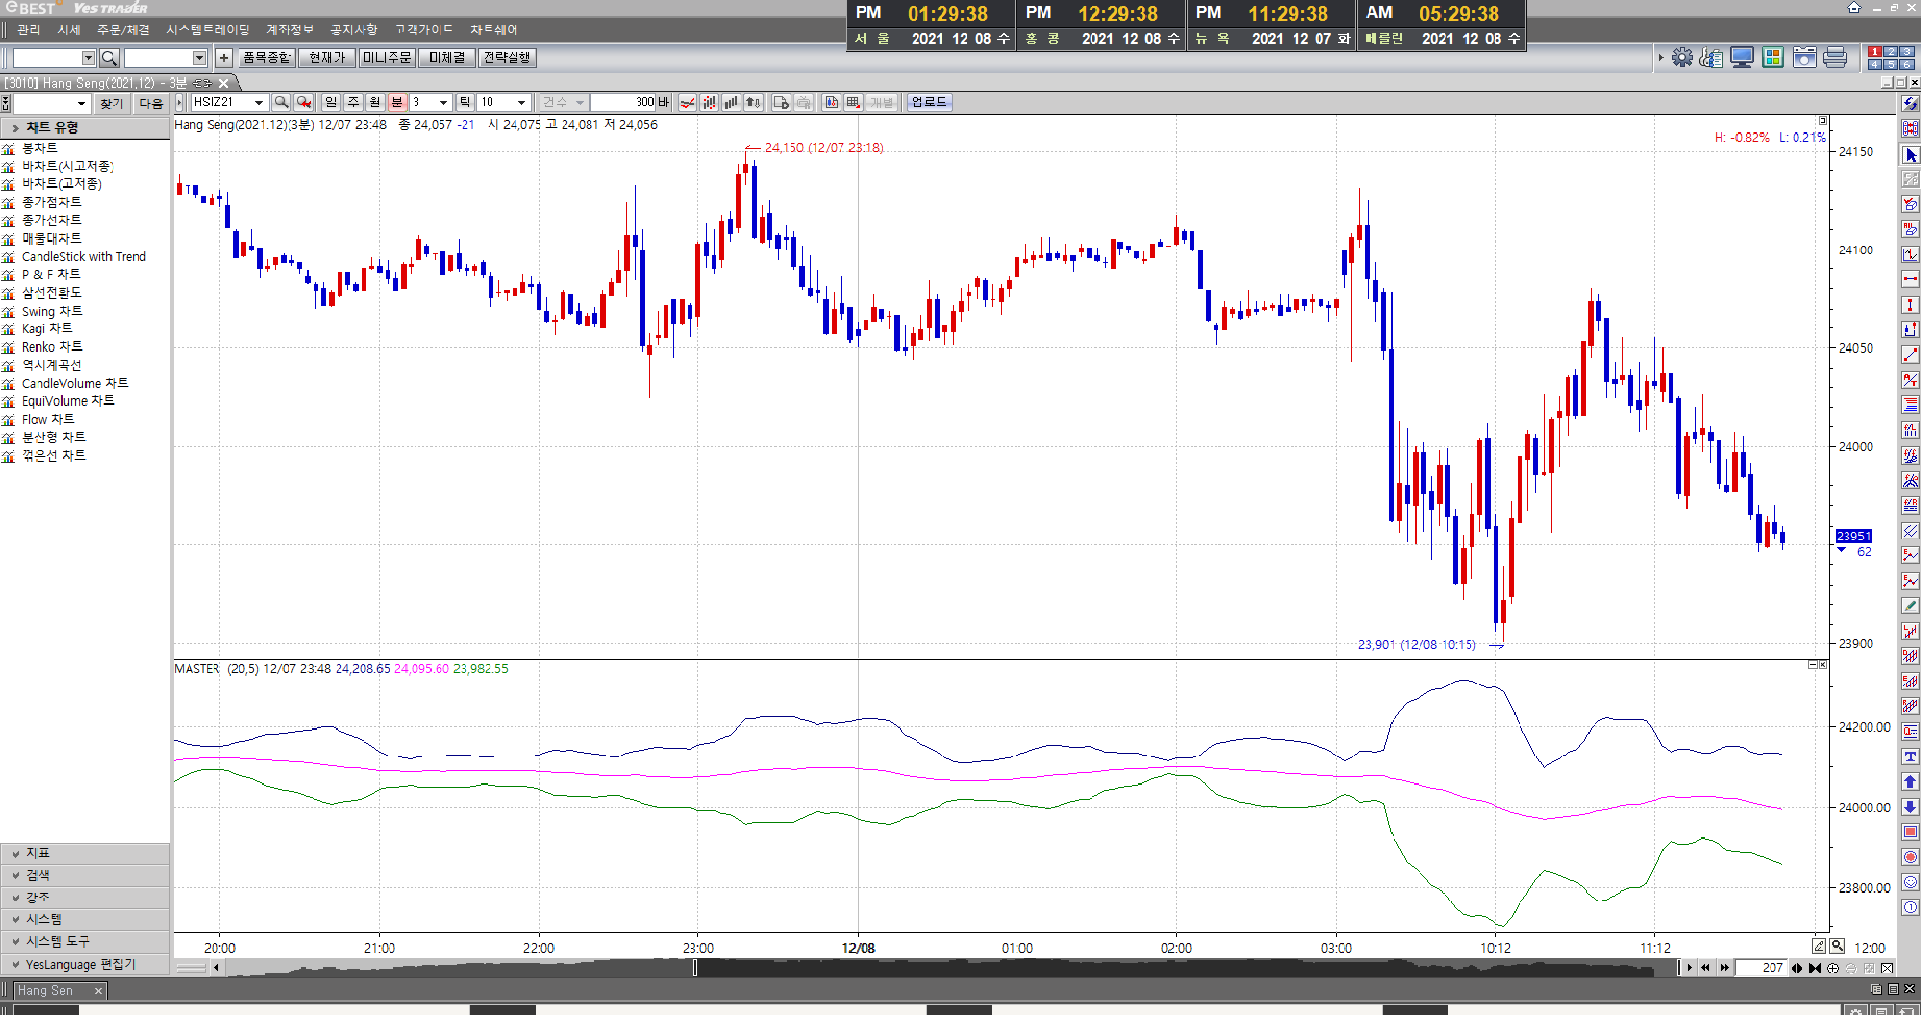
Task: Open the minute interval dropdown showing 3
Action: [x=443, y=102]
